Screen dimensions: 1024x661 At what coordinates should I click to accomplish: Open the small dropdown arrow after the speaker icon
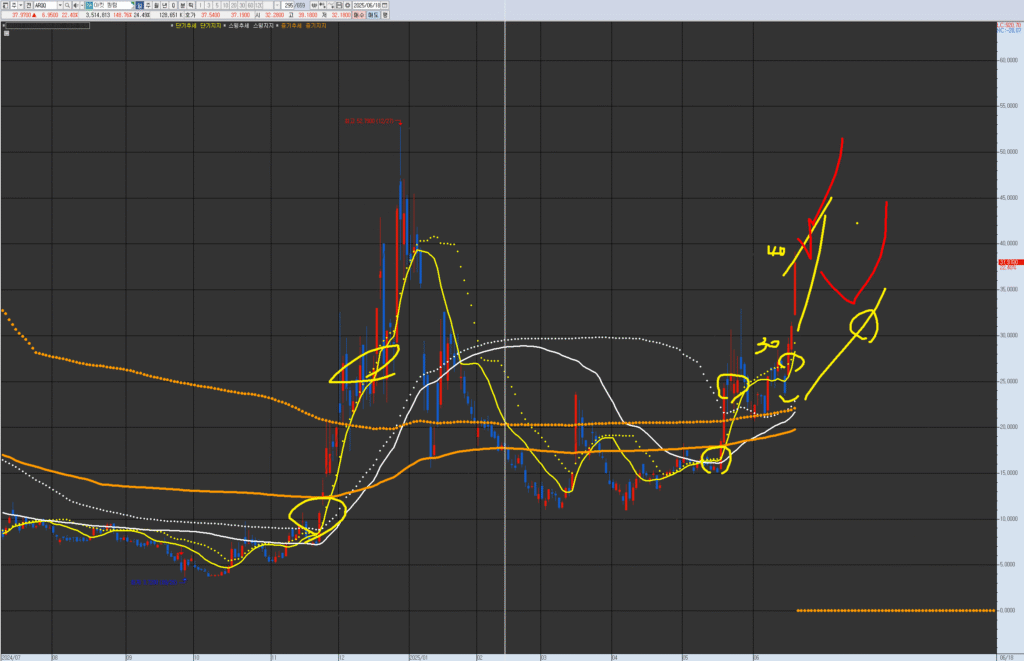82,5
